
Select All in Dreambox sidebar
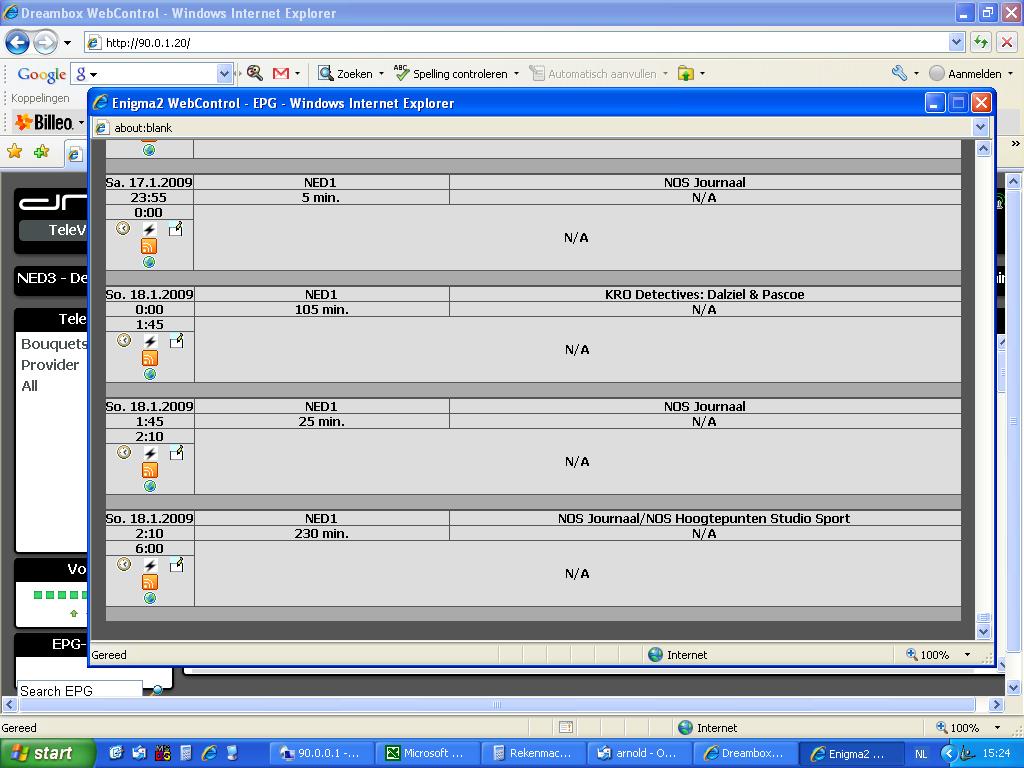(29, 386)
